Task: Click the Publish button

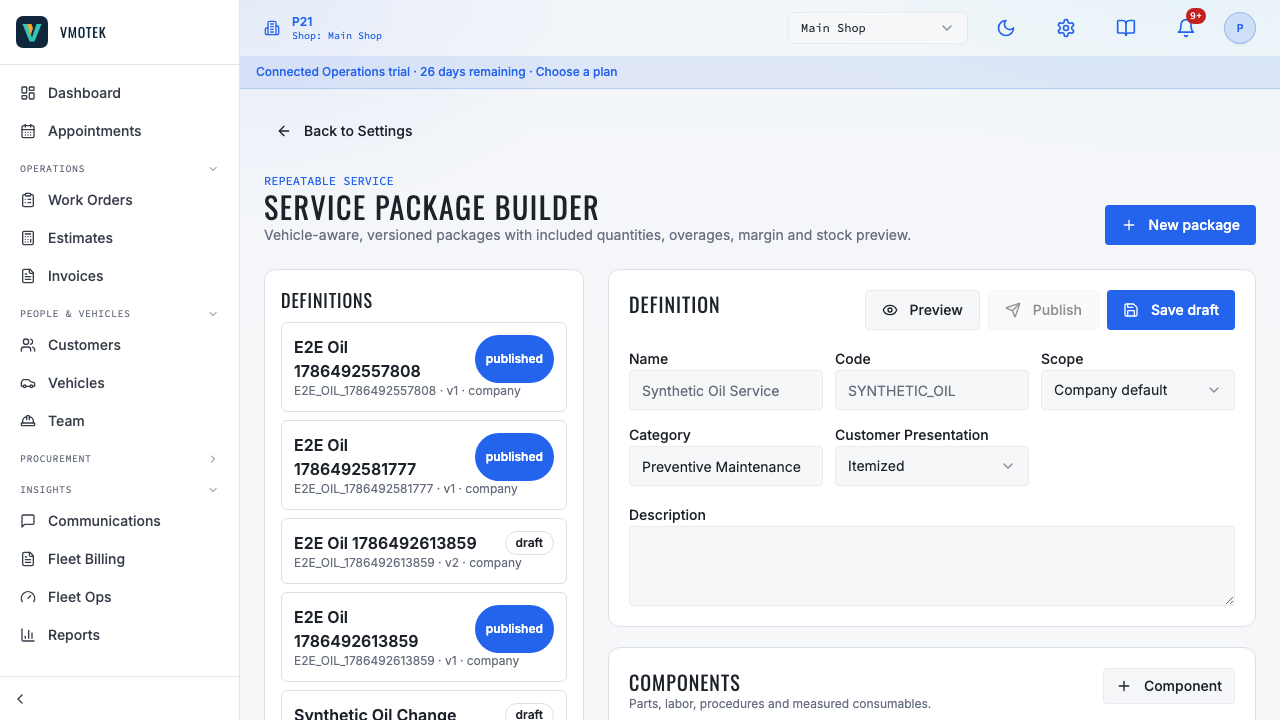Action: point(1043,310)
